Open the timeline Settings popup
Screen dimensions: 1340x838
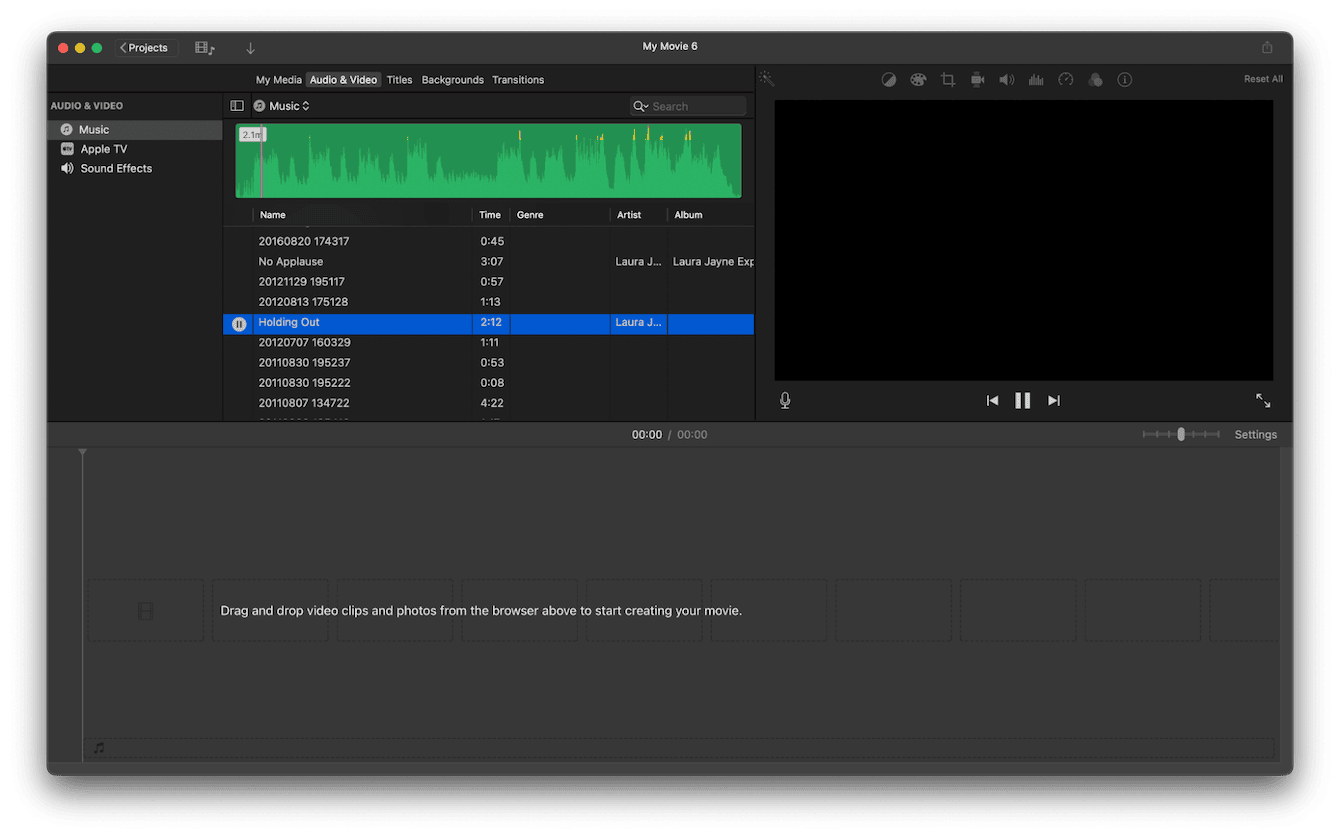click(1255, 435)
